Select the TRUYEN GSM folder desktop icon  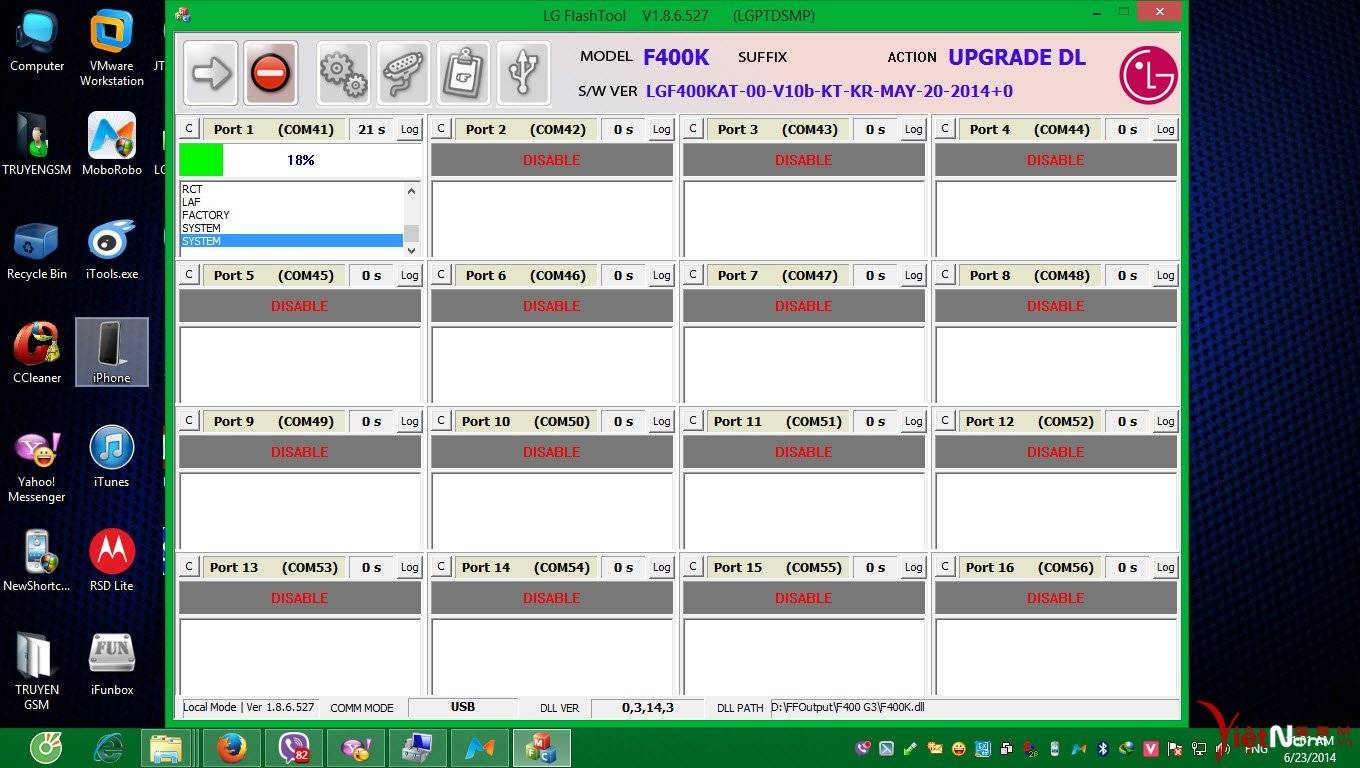point(37,670)
